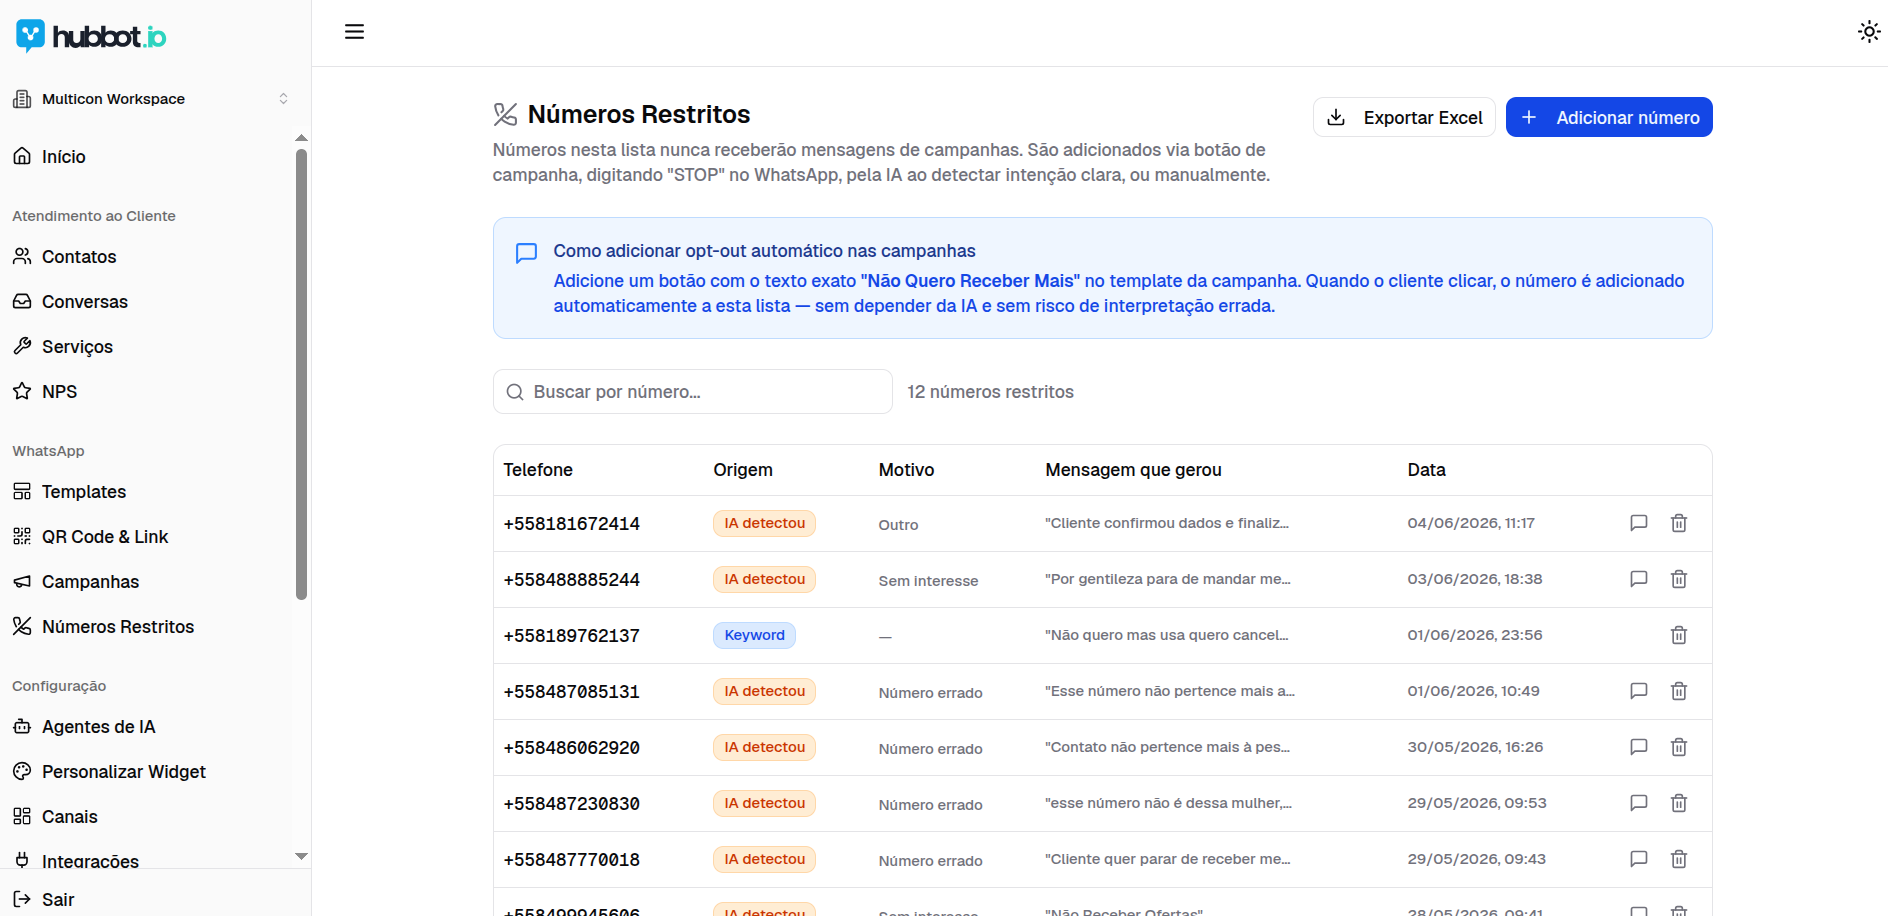Image resolution: width=1888 pixels, height=916 pixels.
Task: Select phone number +558487230830
Action: tap(571, 804)
